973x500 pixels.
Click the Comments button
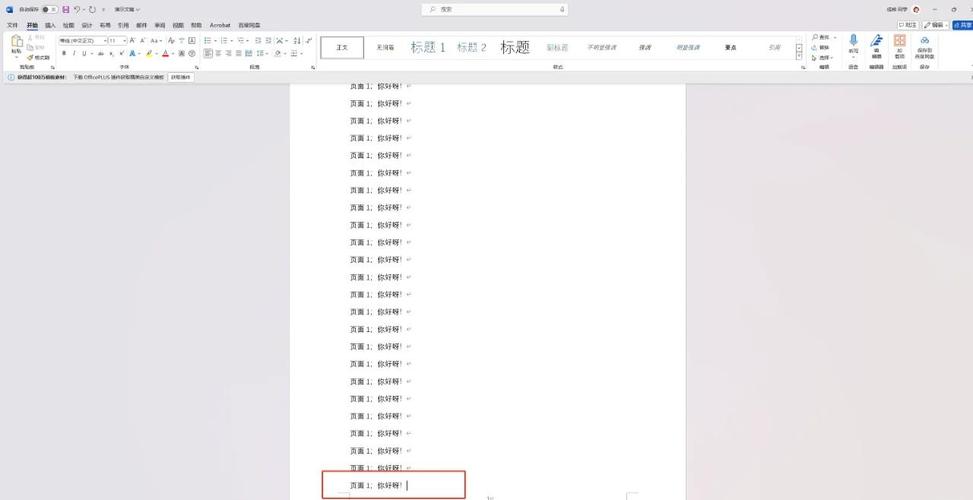908,25
